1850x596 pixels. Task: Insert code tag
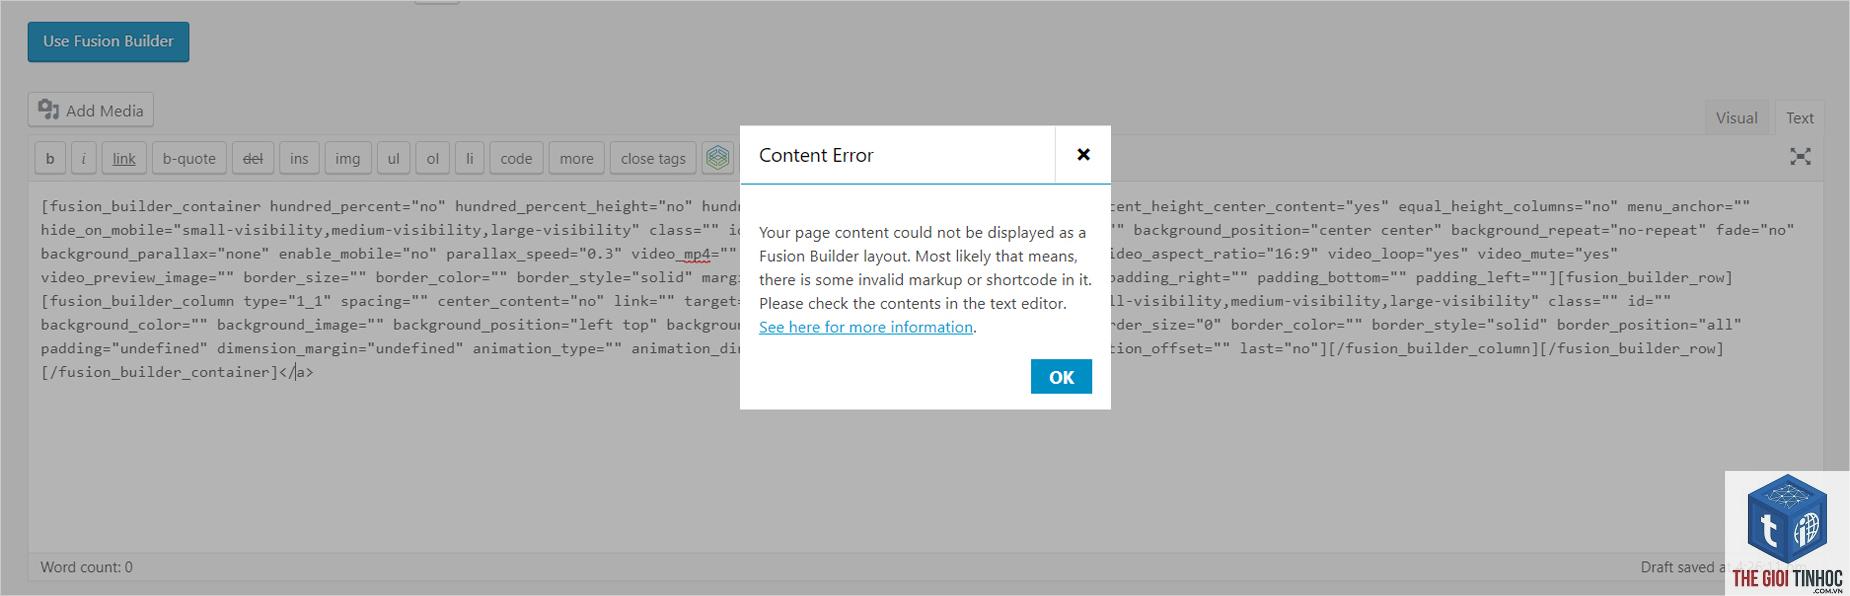pyautogui.click(x=516, y=158)
